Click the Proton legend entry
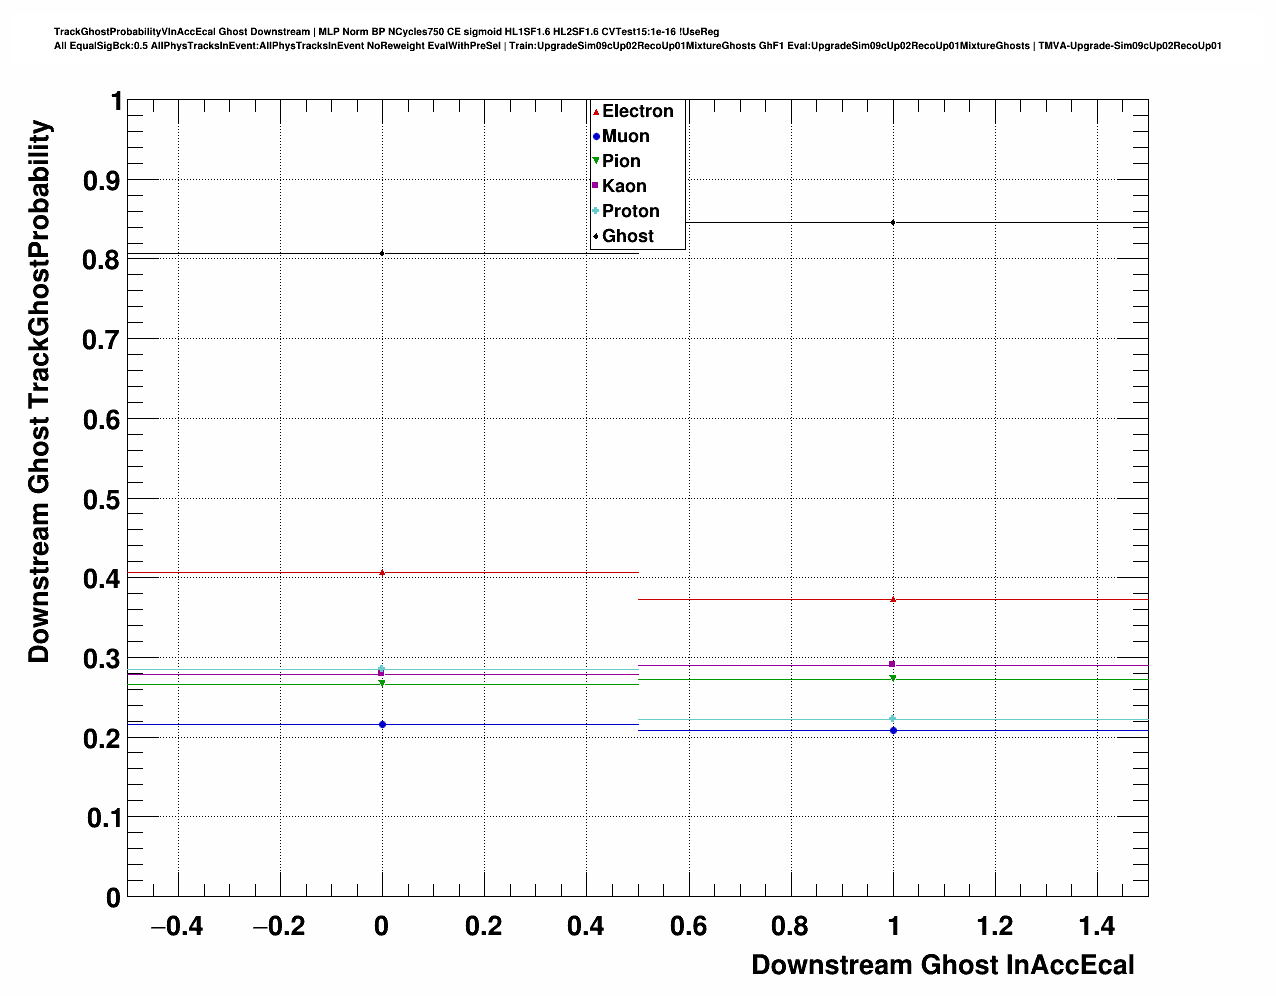 click(627, 211)
